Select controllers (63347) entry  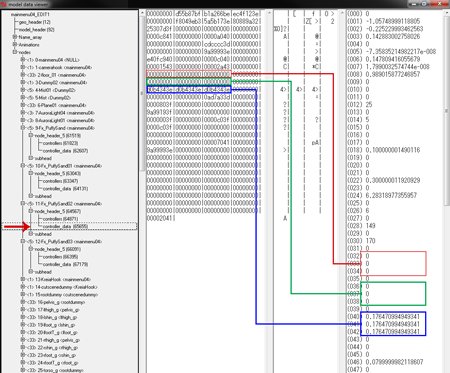tap(60, 181)
